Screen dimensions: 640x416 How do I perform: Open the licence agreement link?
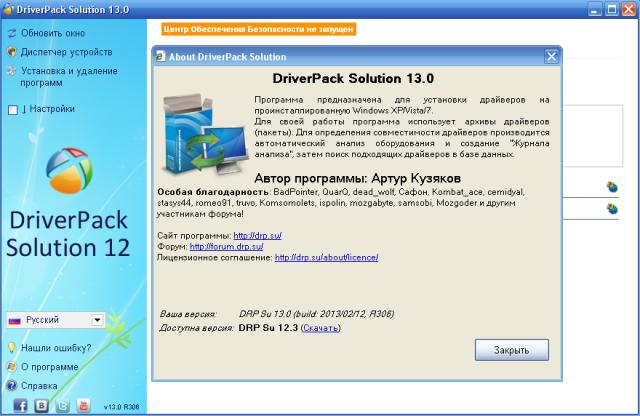coord(326,258)
